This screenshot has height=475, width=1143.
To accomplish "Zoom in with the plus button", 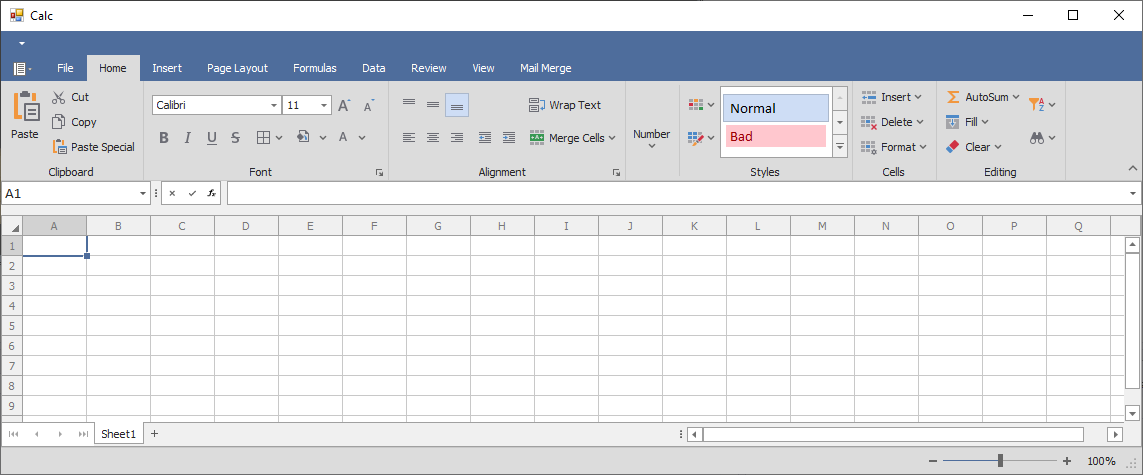I will [1067, 461].
